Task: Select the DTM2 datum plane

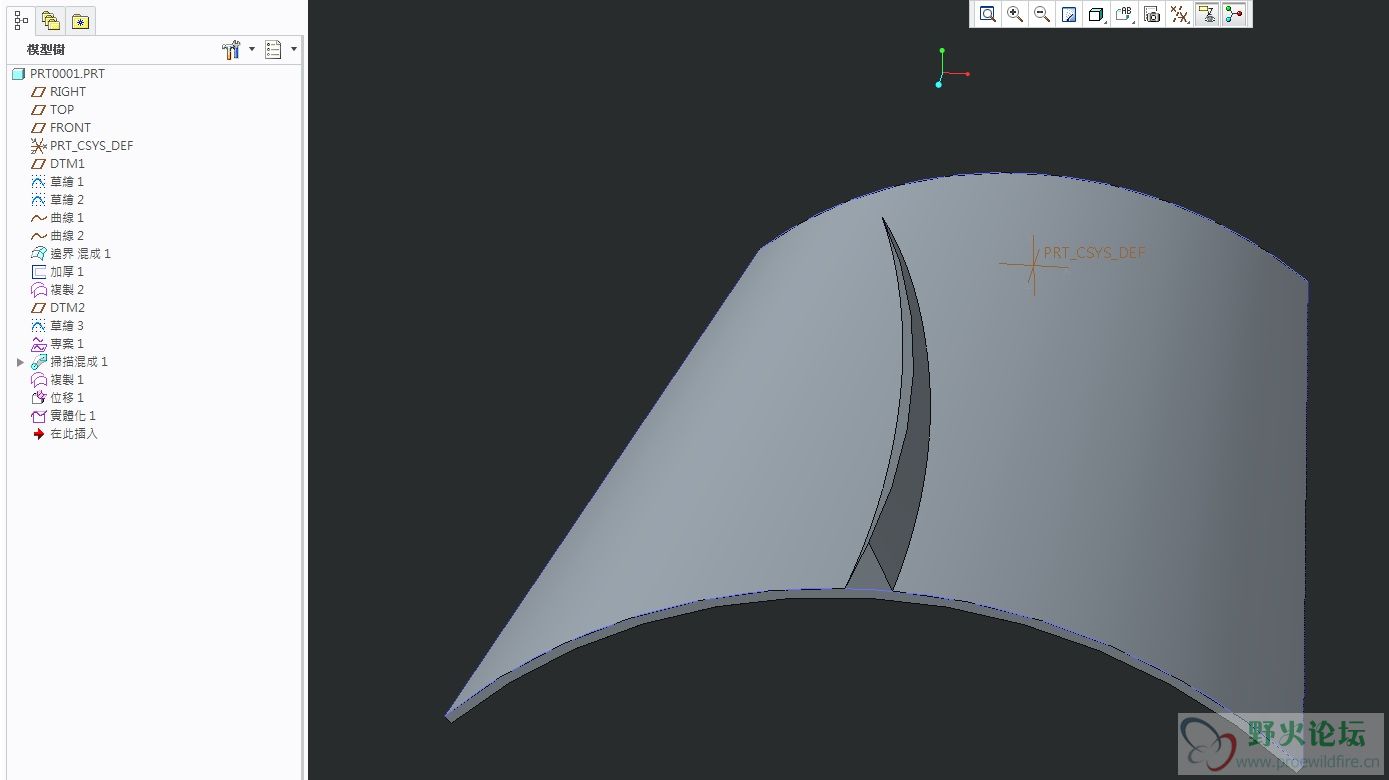Action: pos(58,308)
